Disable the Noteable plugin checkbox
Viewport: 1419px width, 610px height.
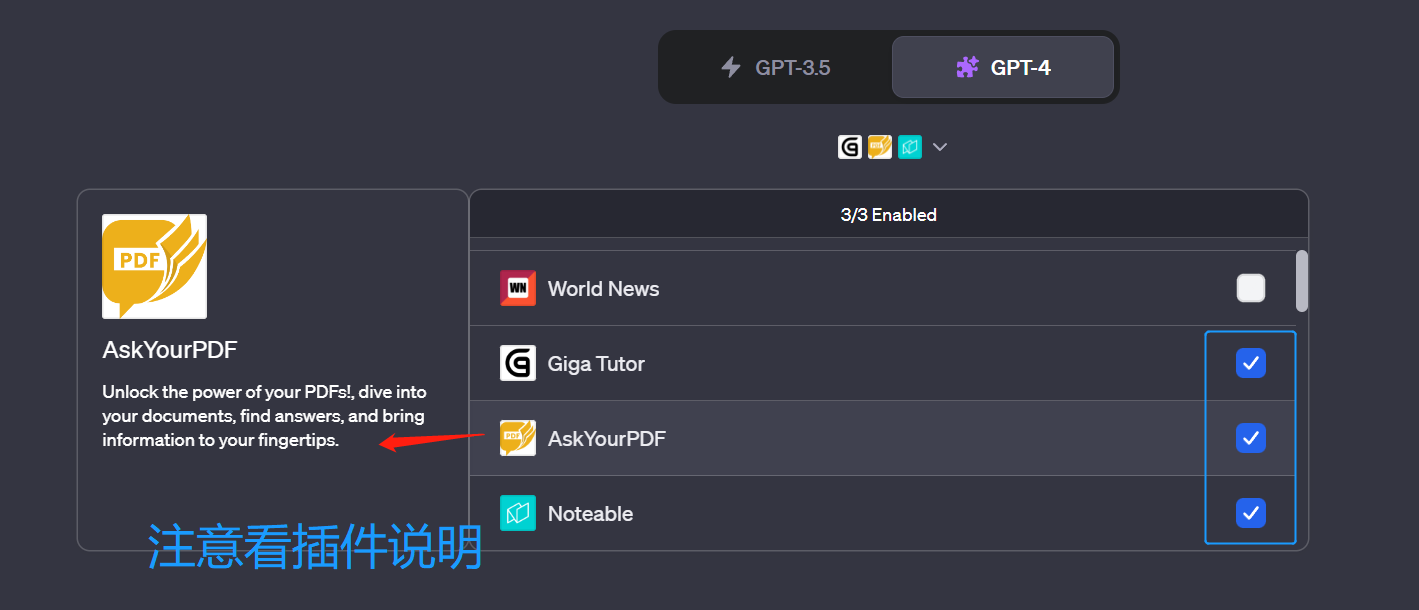[x=1251, y=513]
